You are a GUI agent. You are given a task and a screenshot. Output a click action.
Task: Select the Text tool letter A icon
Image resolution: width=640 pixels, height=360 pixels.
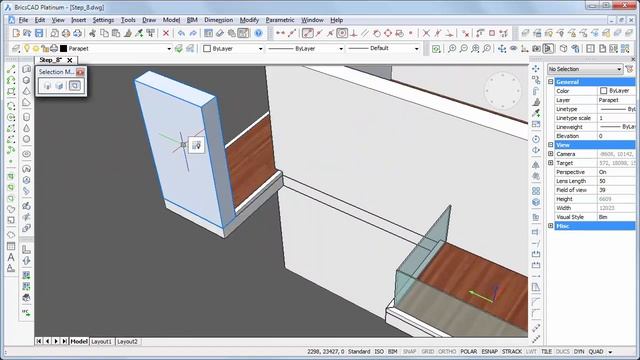(x=11, y=257)
